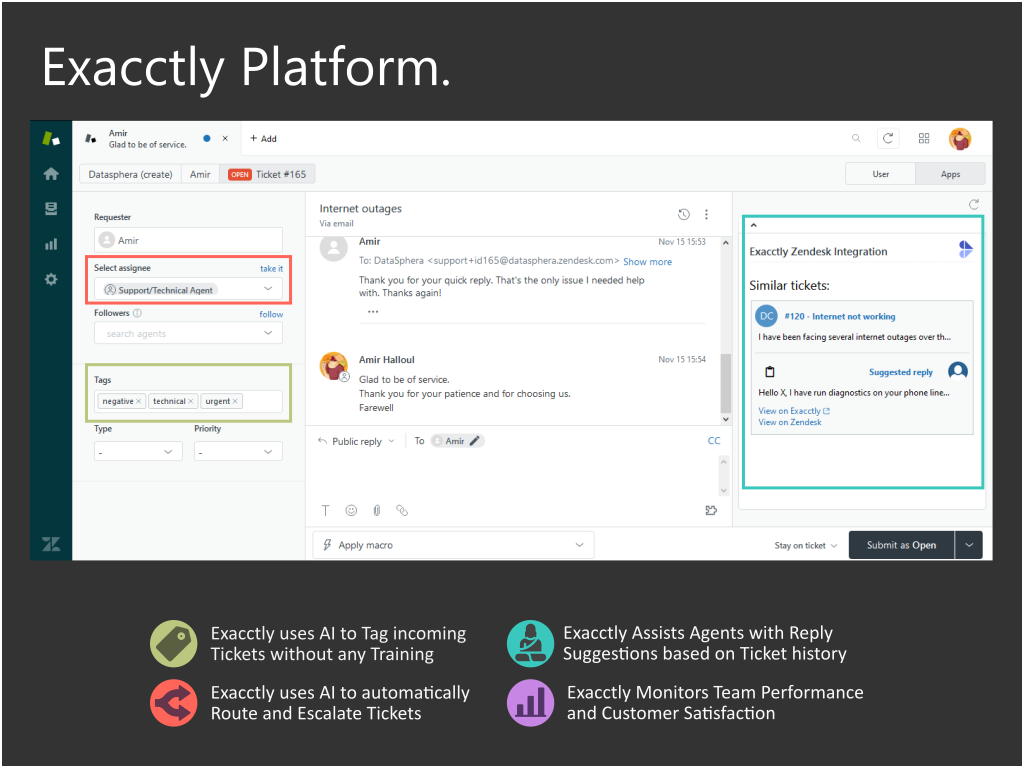Show ticket events history icon
This screenshot has height=768, width=1024.
[683, 214]
